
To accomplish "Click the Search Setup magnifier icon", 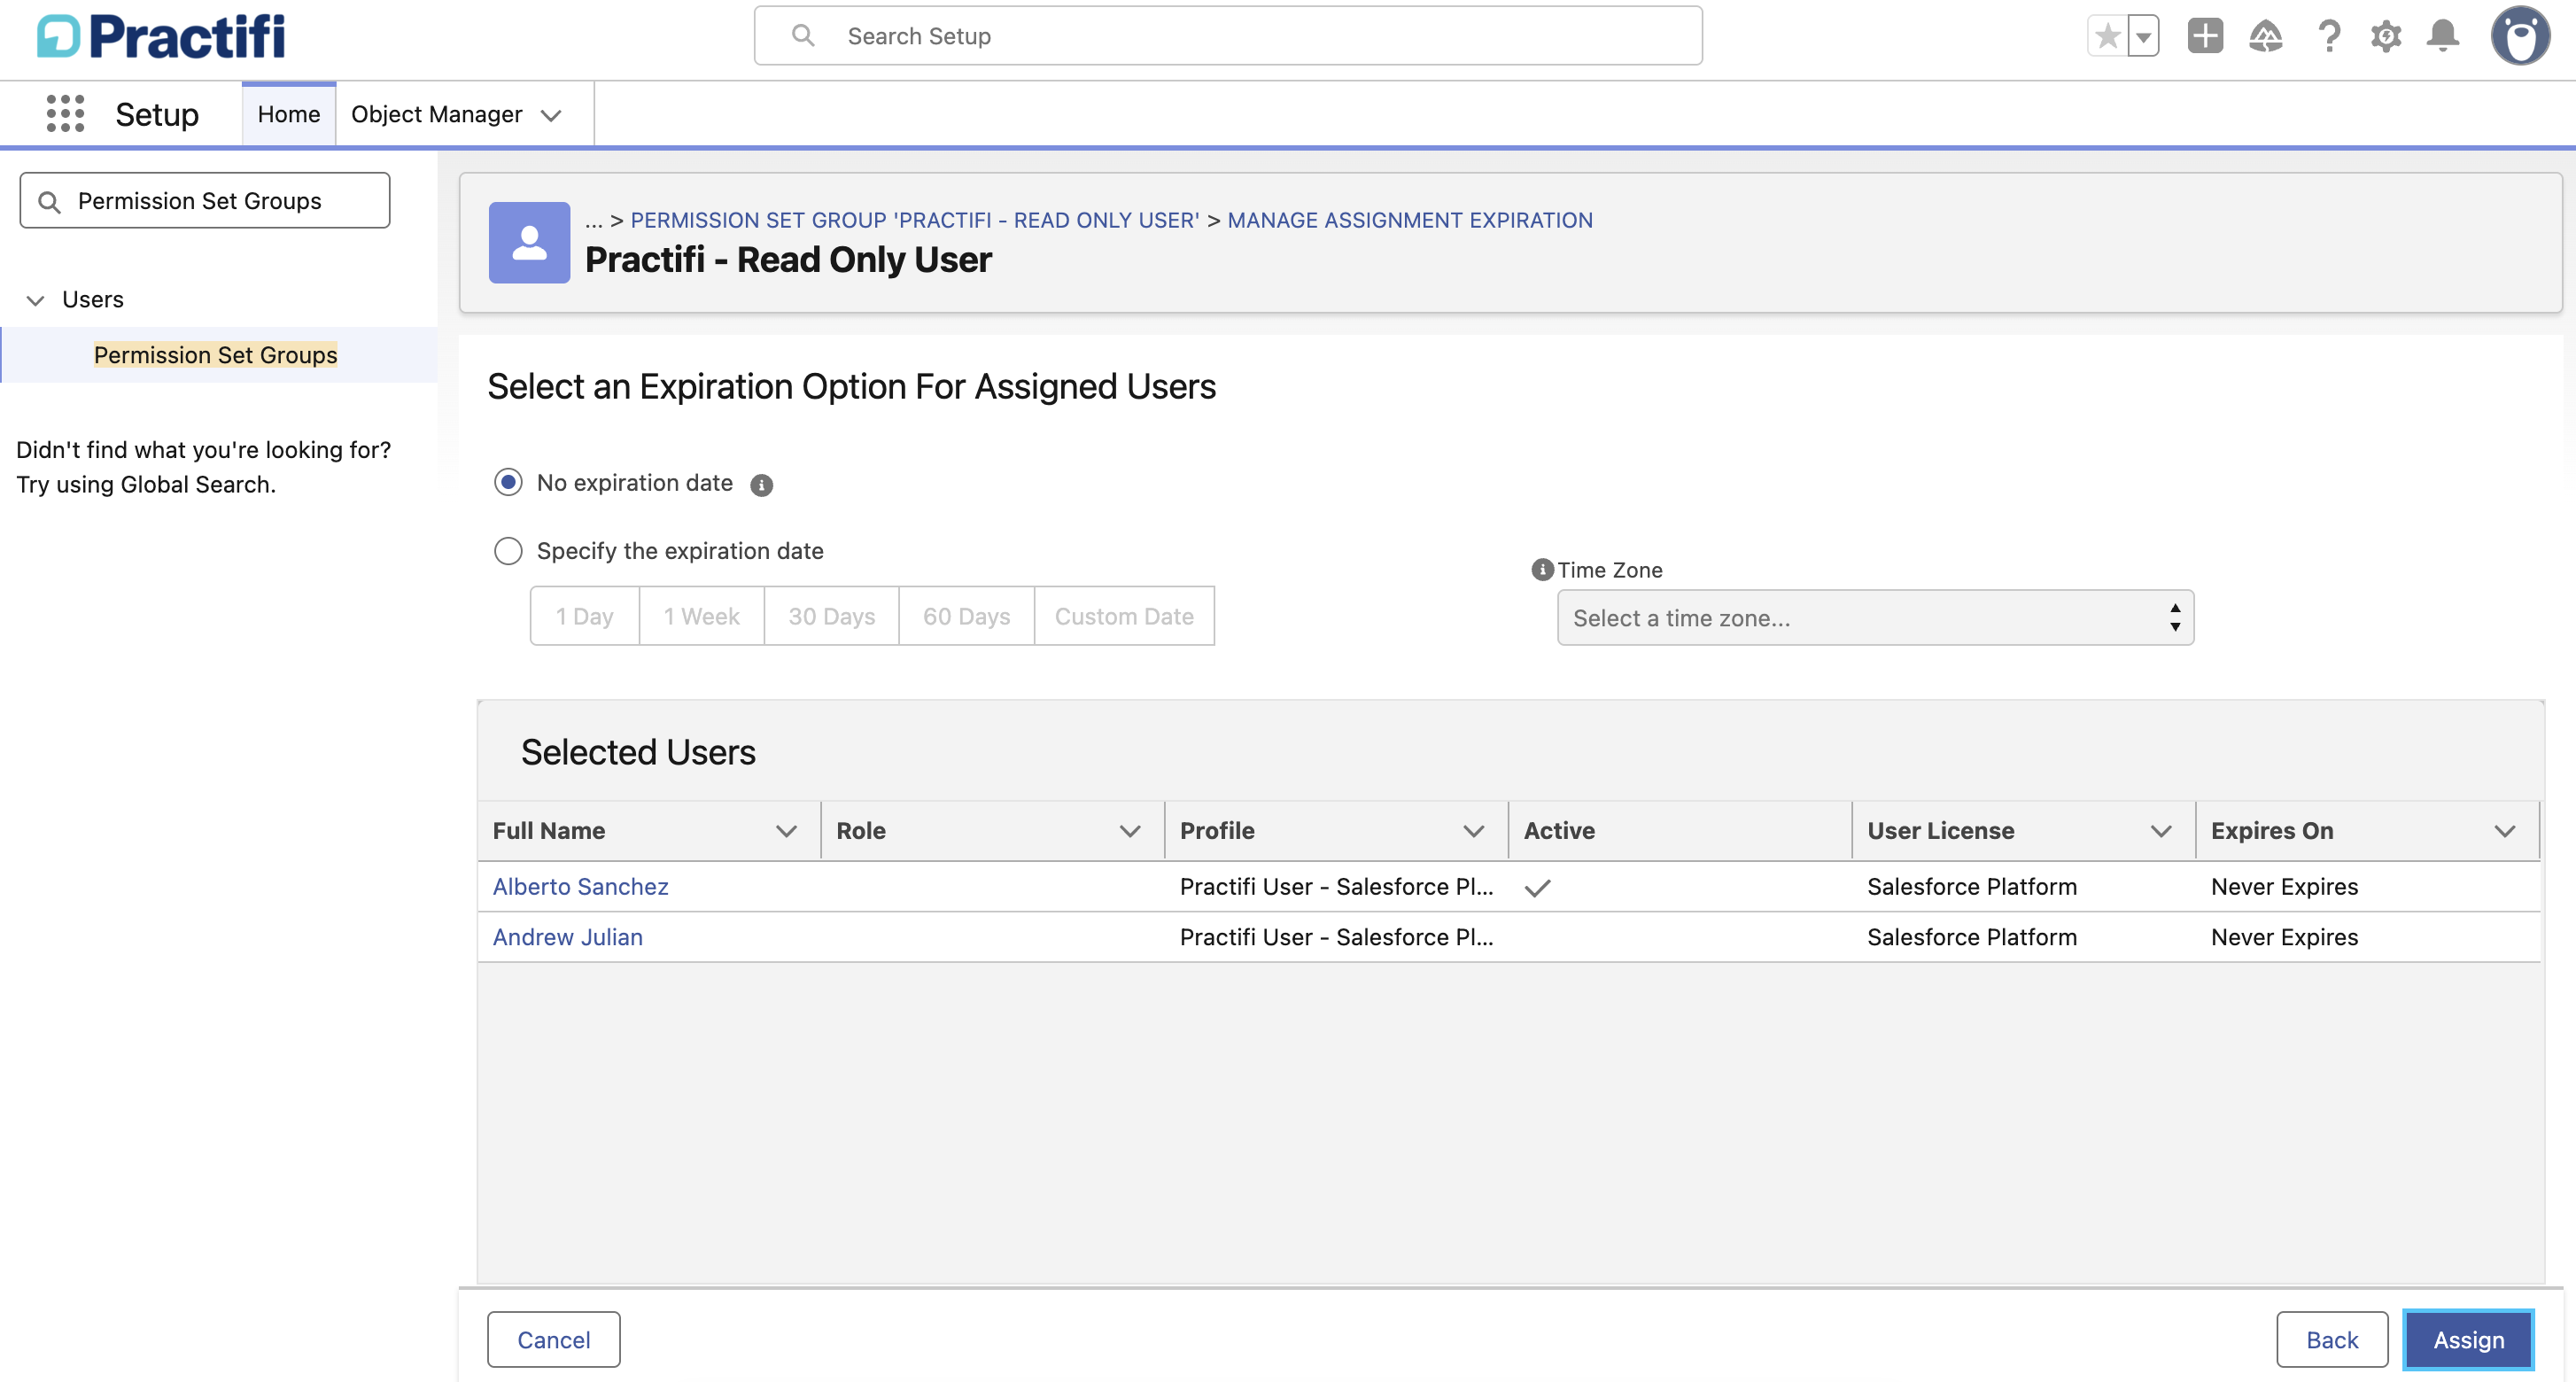I will [x=802, y=36].
